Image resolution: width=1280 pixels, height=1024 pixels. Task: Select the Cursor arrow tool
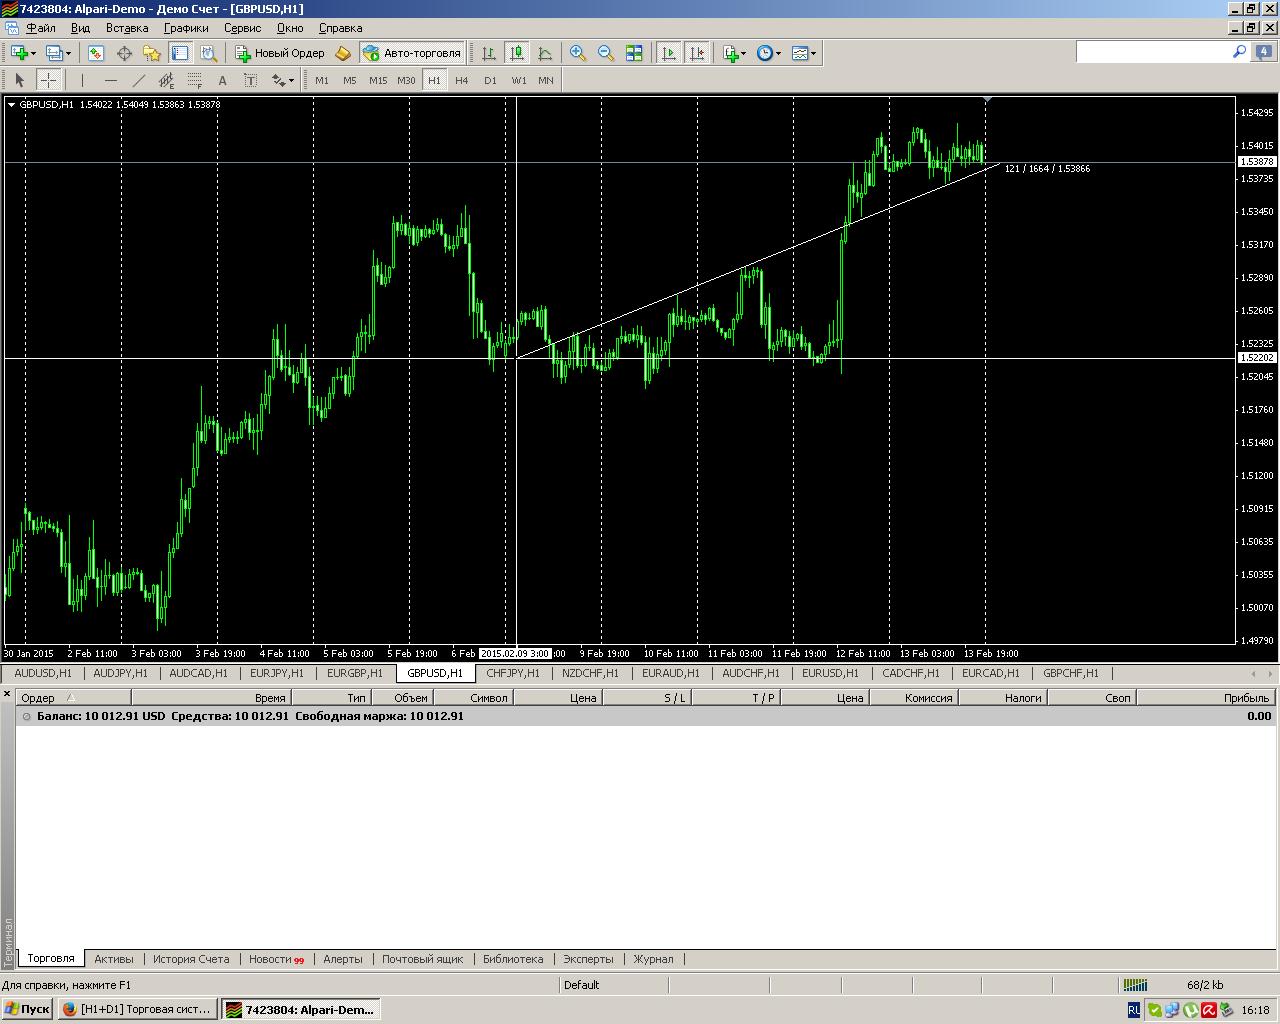click(20, 80)
